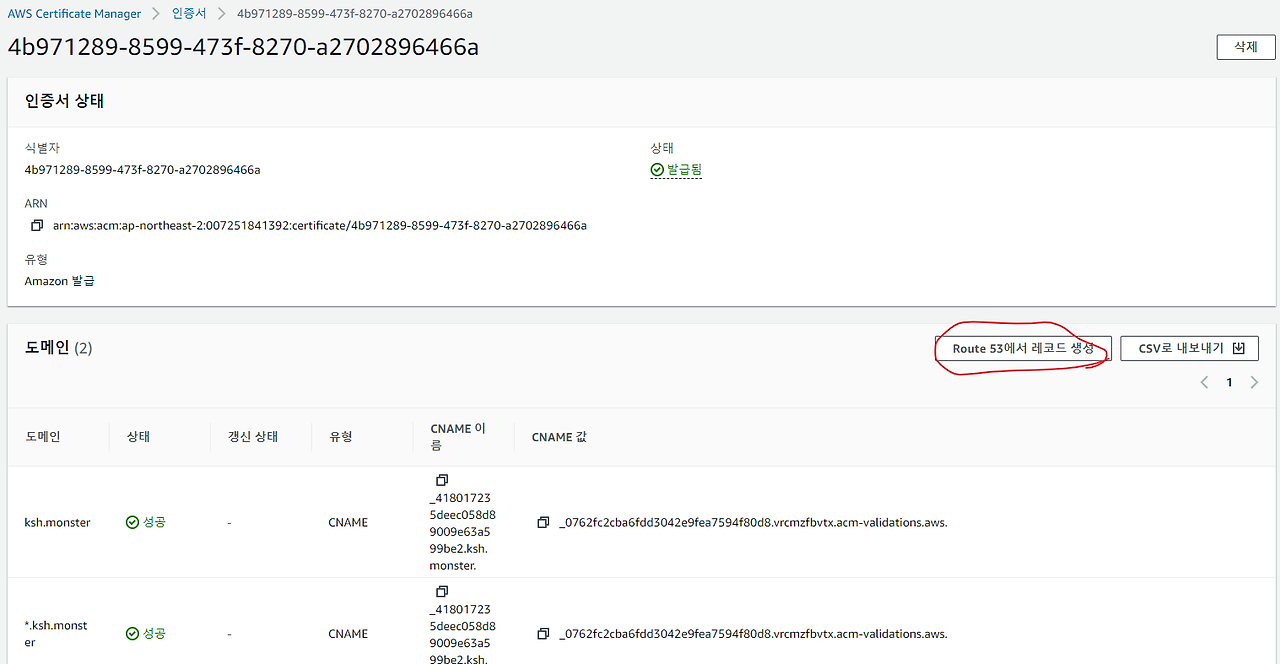Image resolution: width=1280 pixels, height=664 pixels.
Task: Click success icon in ksh.monster row
Action: click(132, 522)
